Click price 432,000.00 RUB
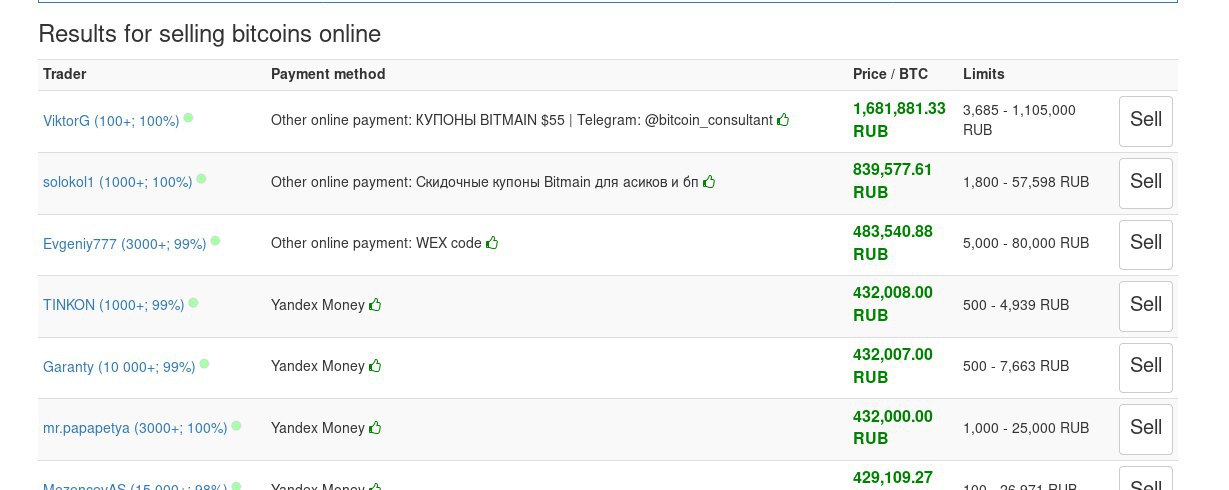 (x=893, y=427)
